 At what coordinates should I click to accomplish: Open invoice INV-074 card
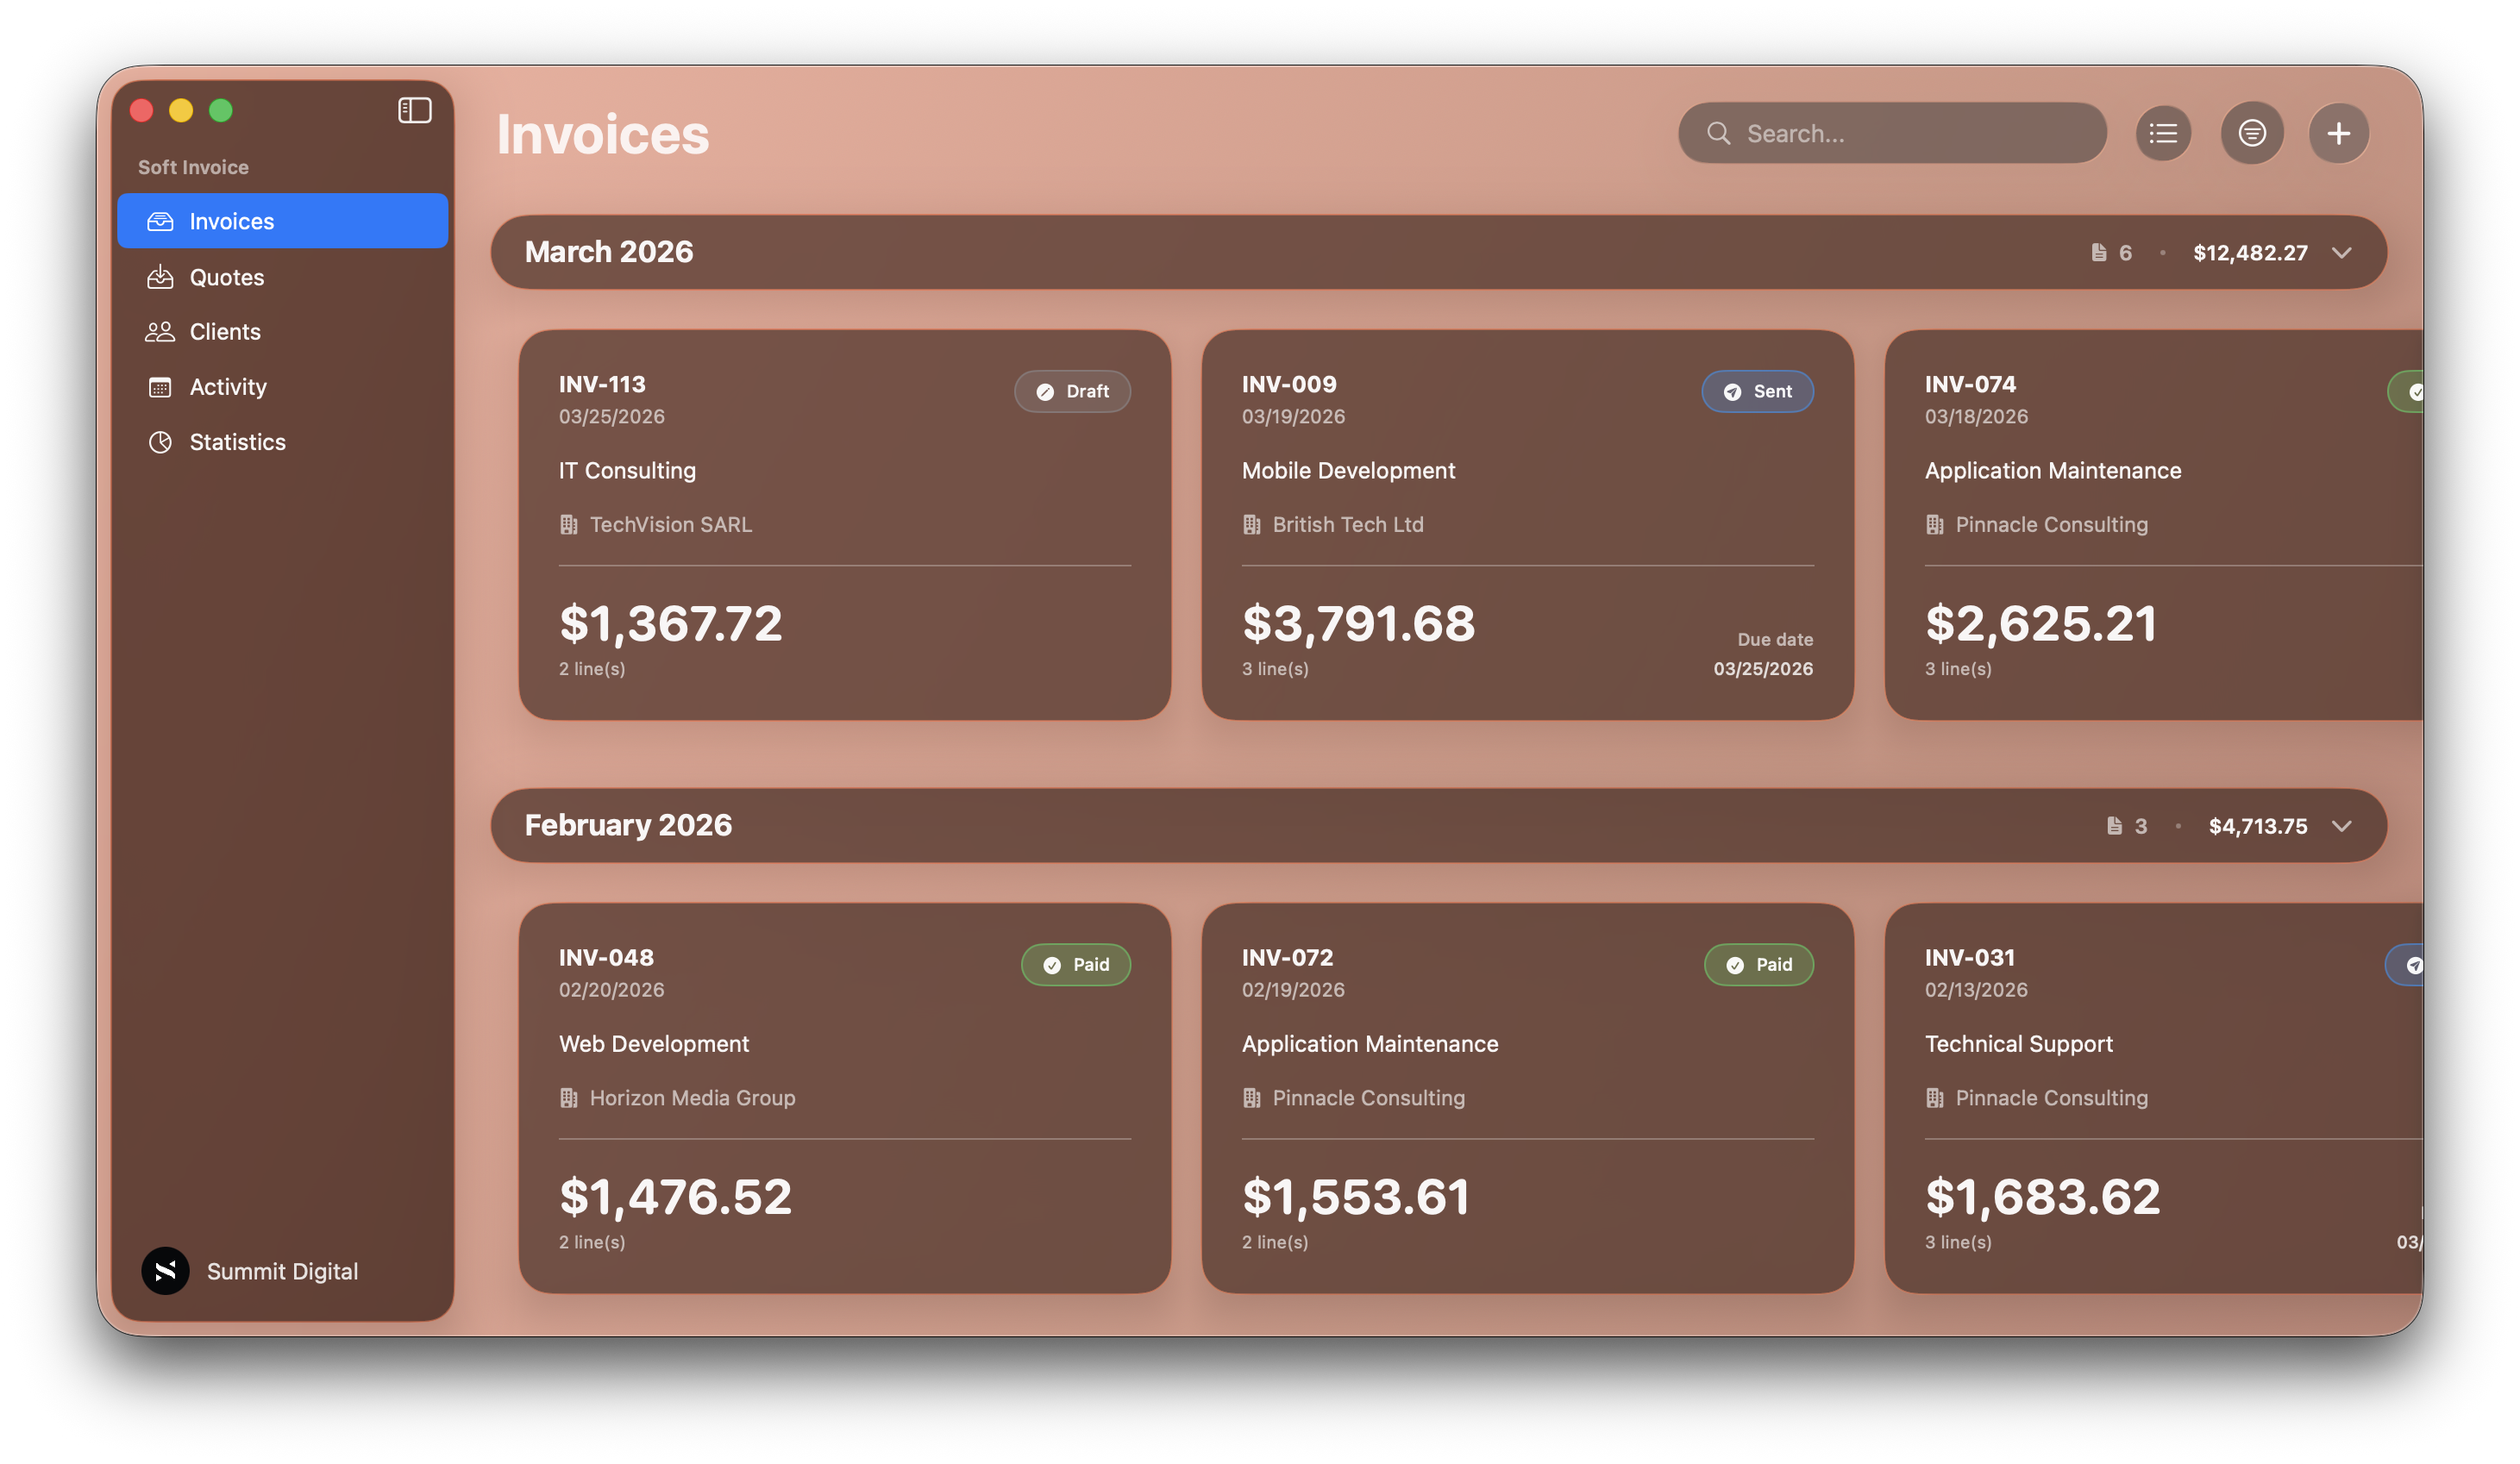coord(2153,525)
